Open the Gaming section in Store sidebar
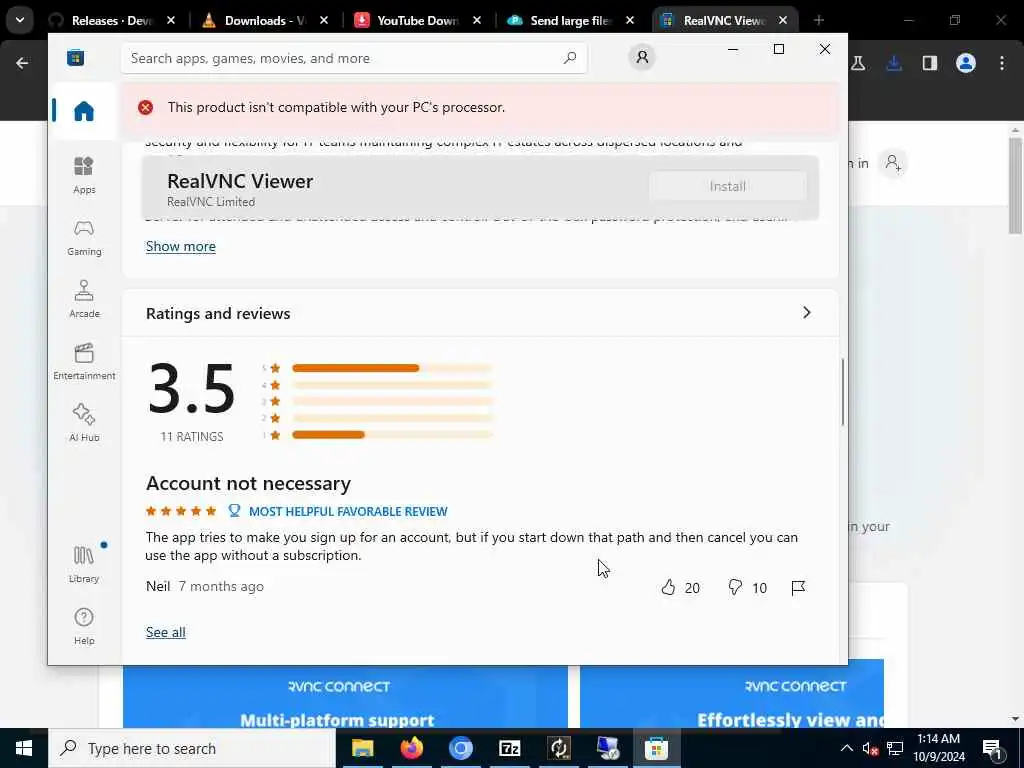The height and width of the screenshot is (768, 1024). (84, 238)
